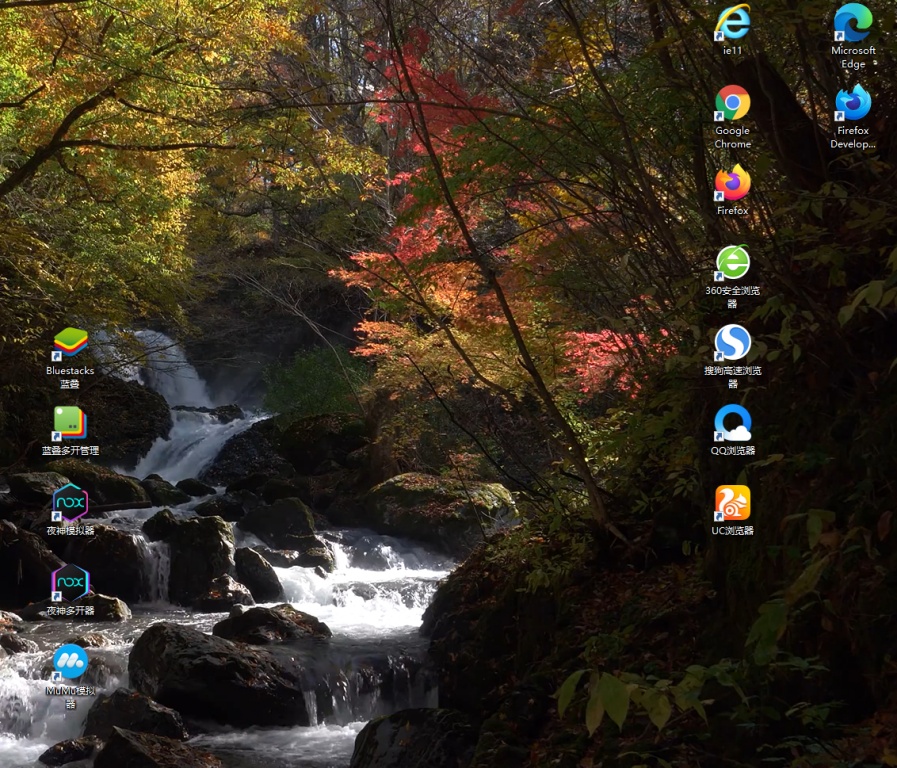The height and width of the screenshot is (768, 897).
Task: Click the MuMu模拟器 blue round icon
Action: 70,662
